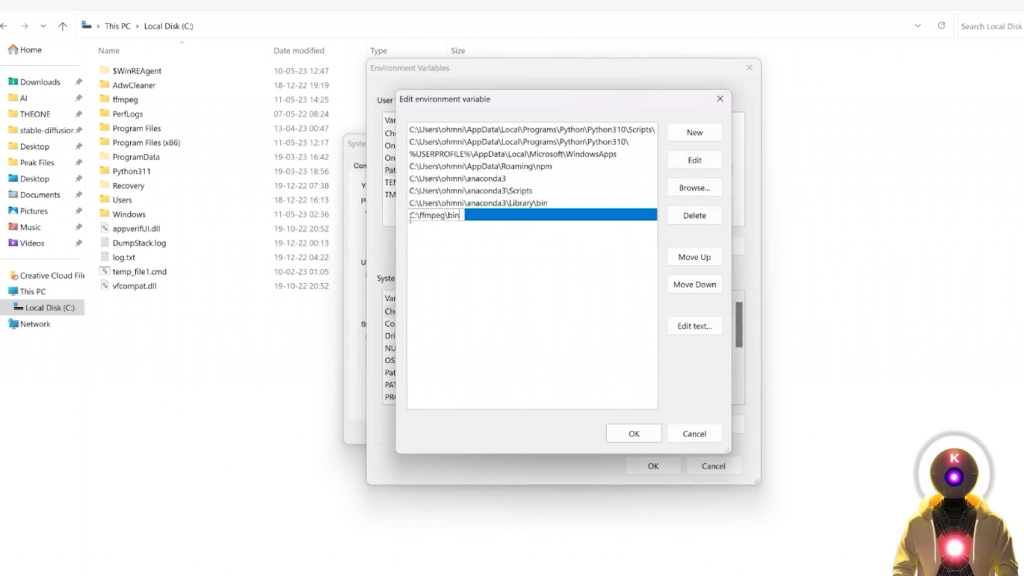Select the AdwCleaner folder
This screenshot has height=576, width=1024.
pyautogui.click(x=134, y=85)
